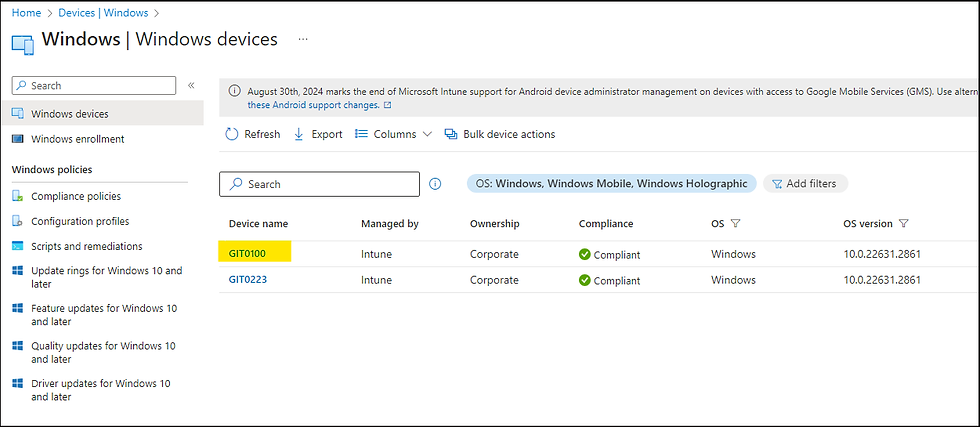Click the Windows enrollment icon
Image resolution: width=980 pixels, height=427 pixels.
pos(18,139)
